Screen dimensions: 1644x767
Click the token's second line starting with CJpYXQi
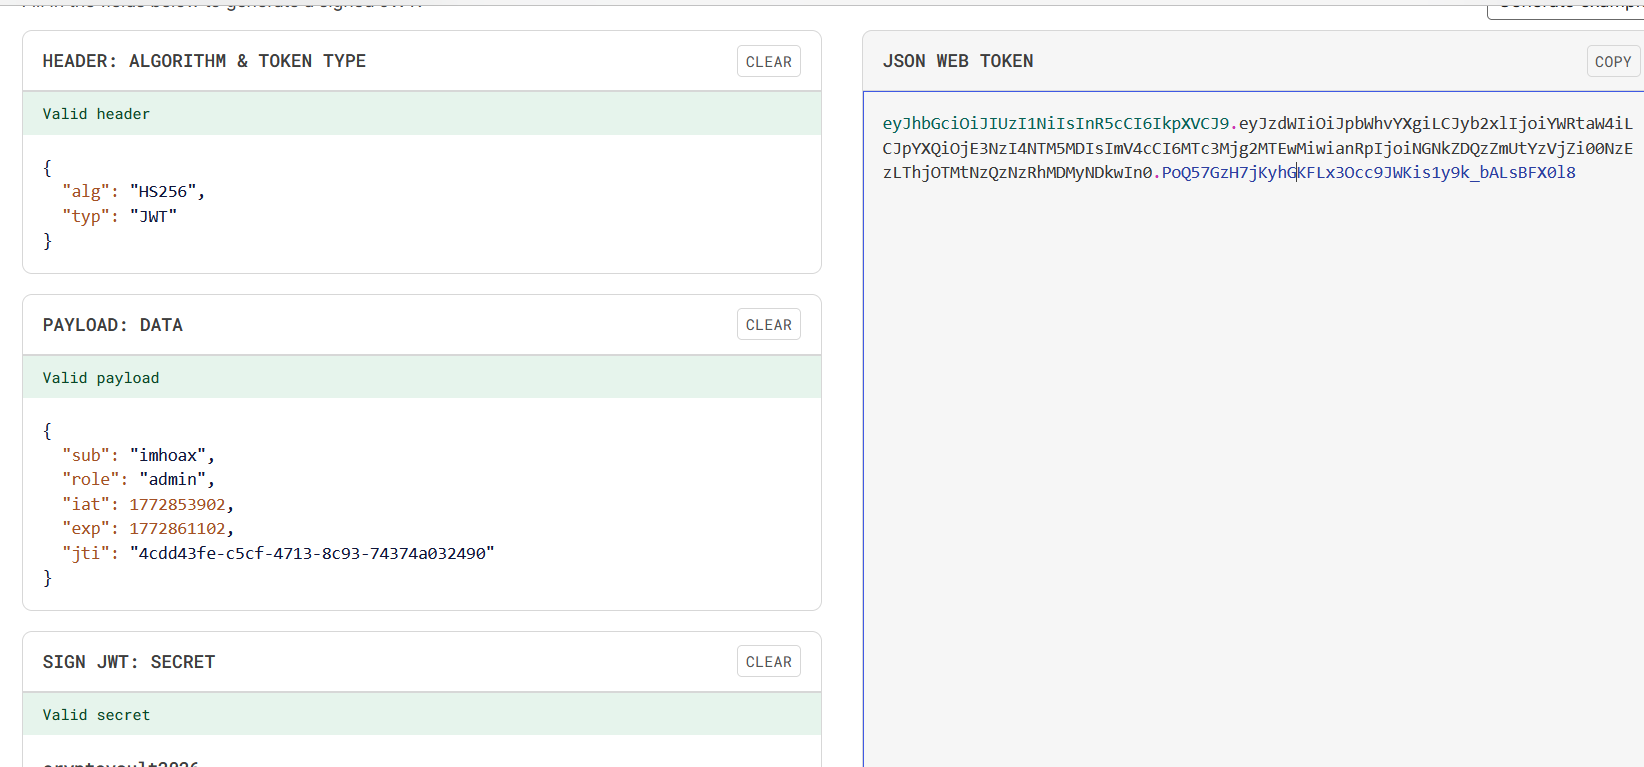click(x=1256, y=149)
